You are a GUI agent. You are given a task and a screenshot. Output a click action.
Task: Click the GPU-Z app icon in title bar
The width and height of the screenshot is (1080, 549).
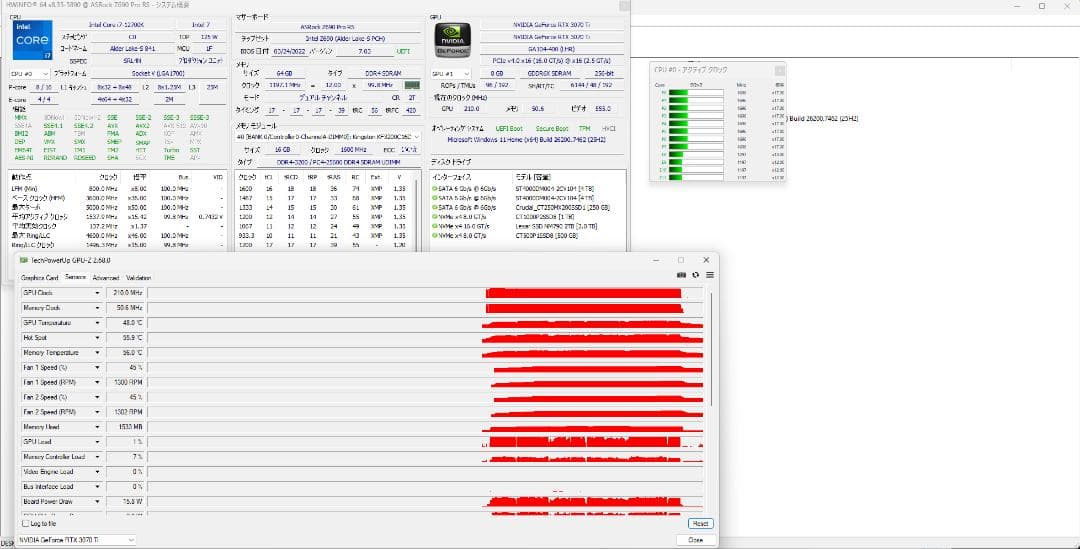24,260
